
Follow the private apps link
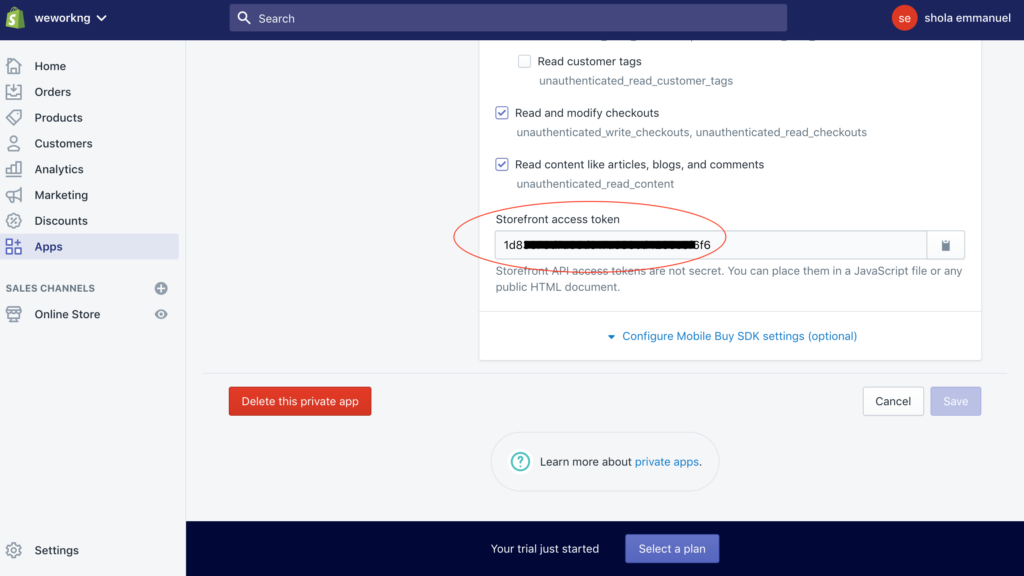click(666, 462)
